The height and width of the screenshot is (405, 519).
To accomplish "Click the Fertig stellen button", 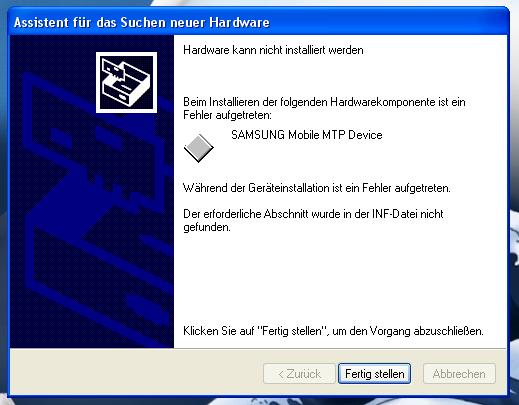I will [374, 374].
